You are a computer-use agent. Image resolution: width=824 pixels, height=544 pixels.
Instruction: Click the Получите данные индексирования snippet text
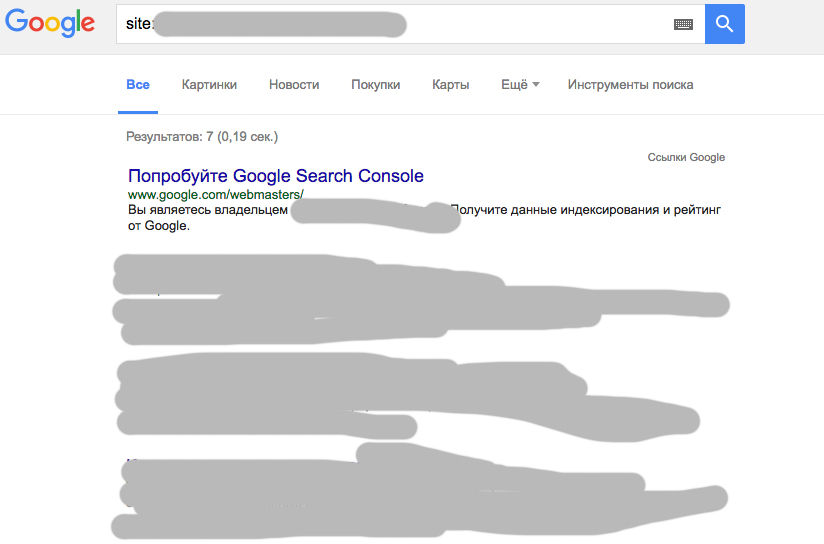(x=586, y=210)
